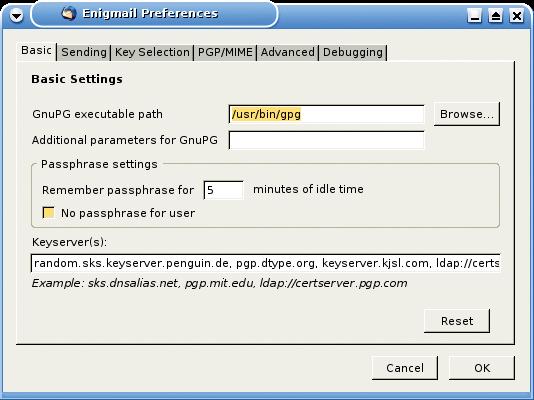
Task: Browse for the GnuPG executable
Action: (x=467, y=114)
